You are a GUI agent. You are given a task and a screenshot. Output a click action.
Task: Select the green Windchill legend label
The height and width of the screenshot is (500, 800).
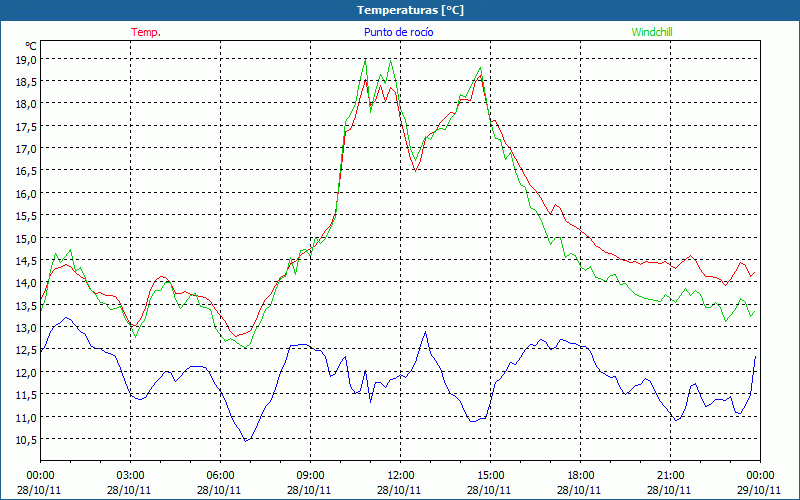652,32
